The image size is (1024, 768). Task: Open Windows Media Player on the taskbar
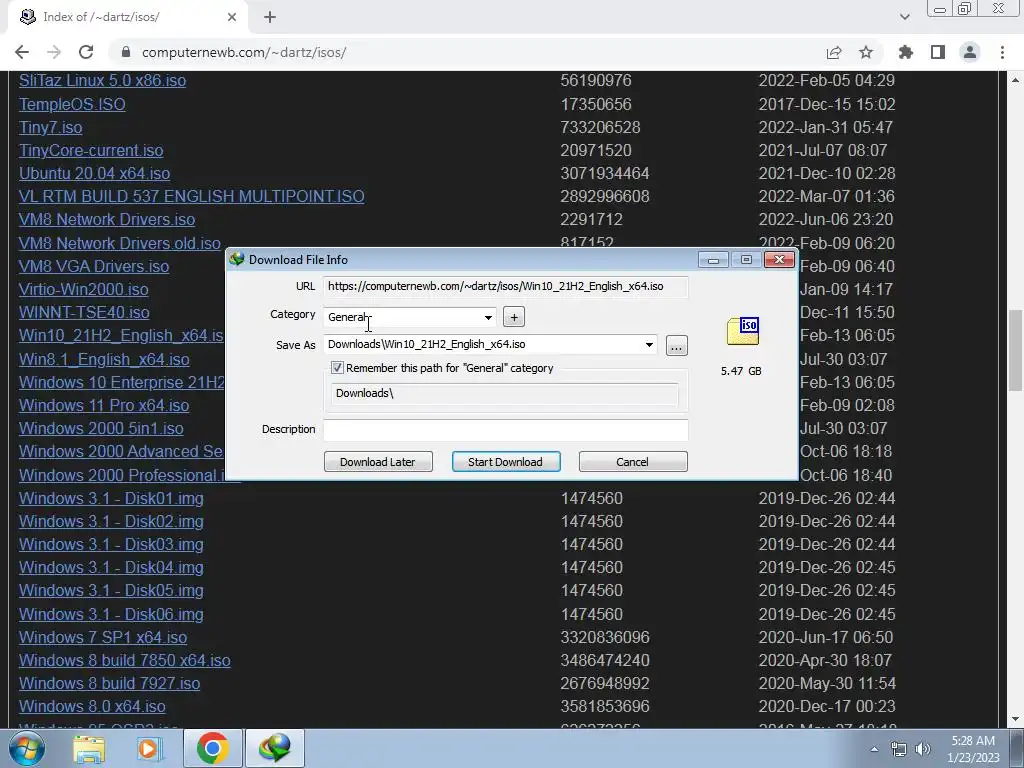coord(149,748)
